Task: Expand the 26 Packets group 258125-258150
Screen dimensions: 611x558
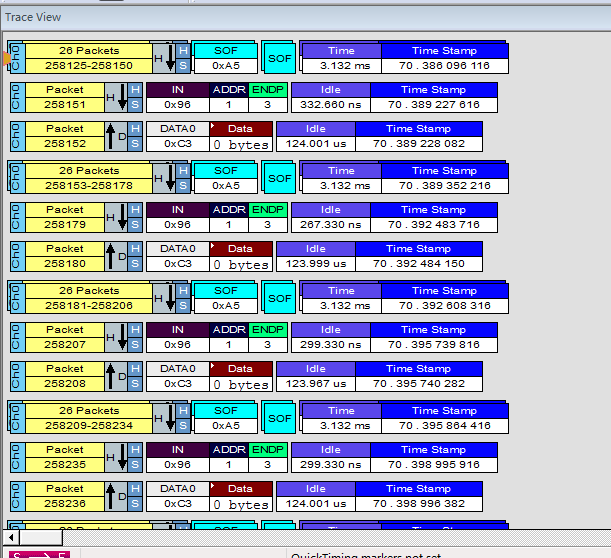Action: [x=88, y=58]
